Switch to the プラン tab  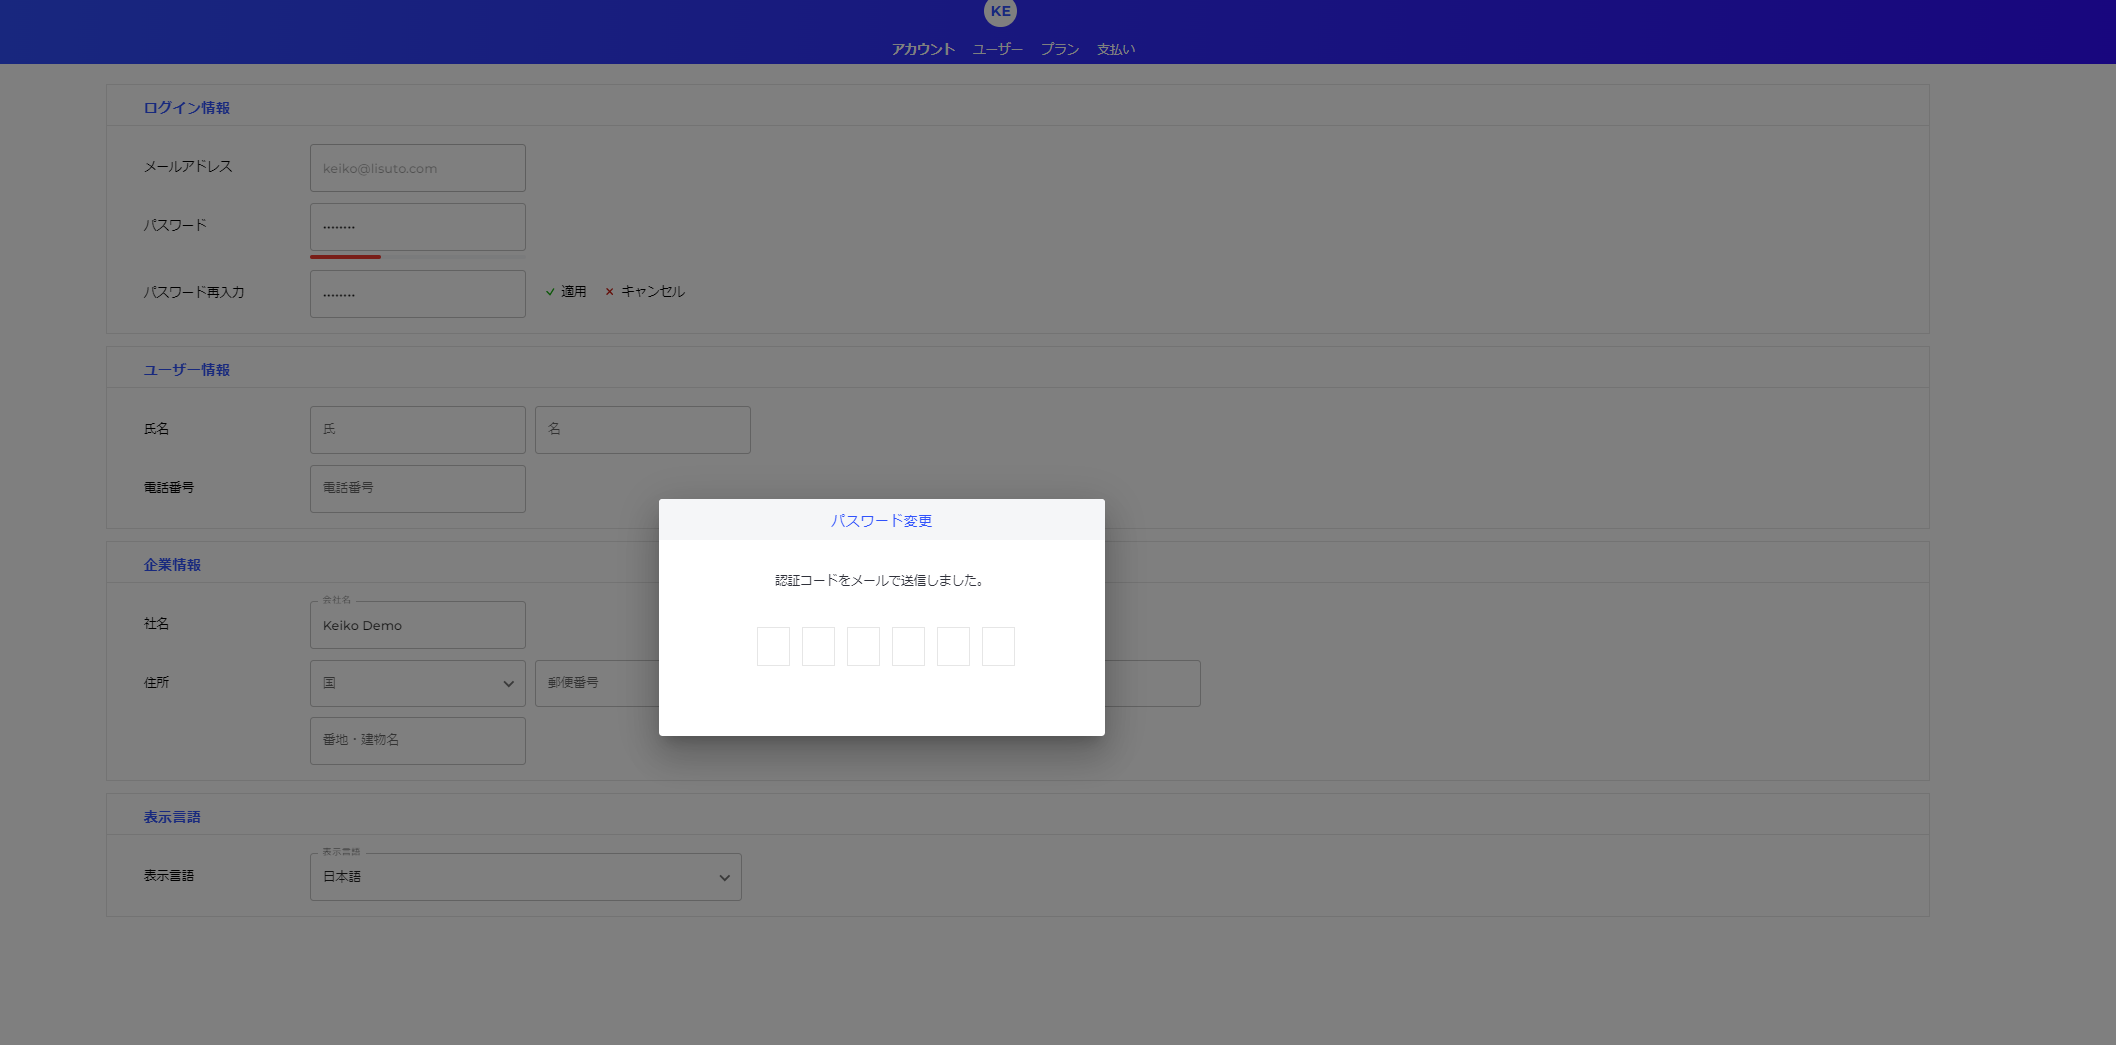pyautogui.click(x=1060, y=49)
